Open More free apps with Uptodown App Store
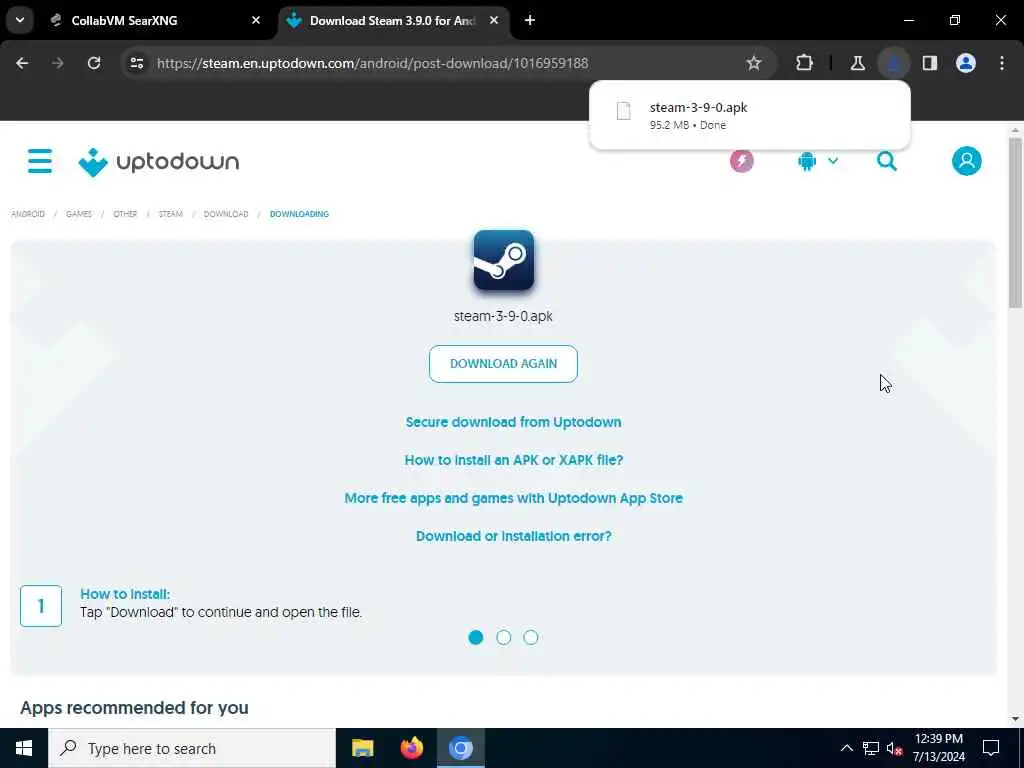The height and width of the screenshot is (768, 1024). [513, 498]
